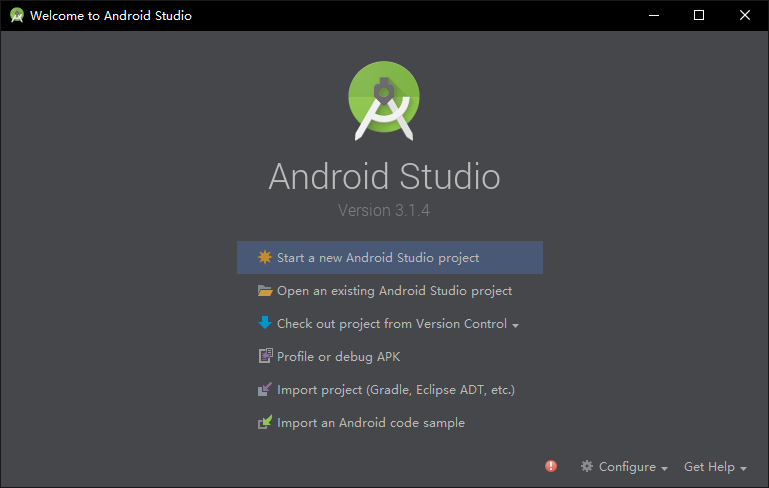
Task: Open the Get Help dropdown menu
Action: click(x=715, y=466)
